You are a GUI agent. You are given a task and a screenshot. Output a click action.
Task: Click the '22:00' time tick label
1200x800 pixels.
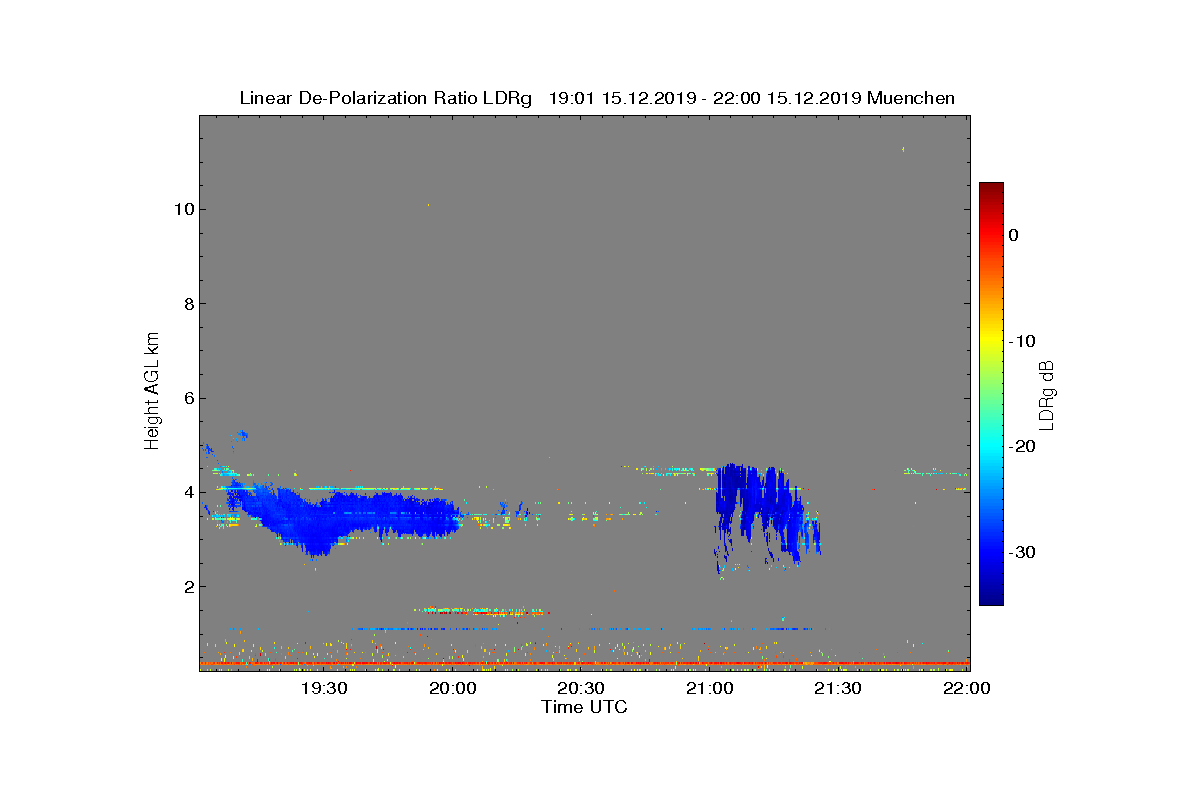coord(966,688)
